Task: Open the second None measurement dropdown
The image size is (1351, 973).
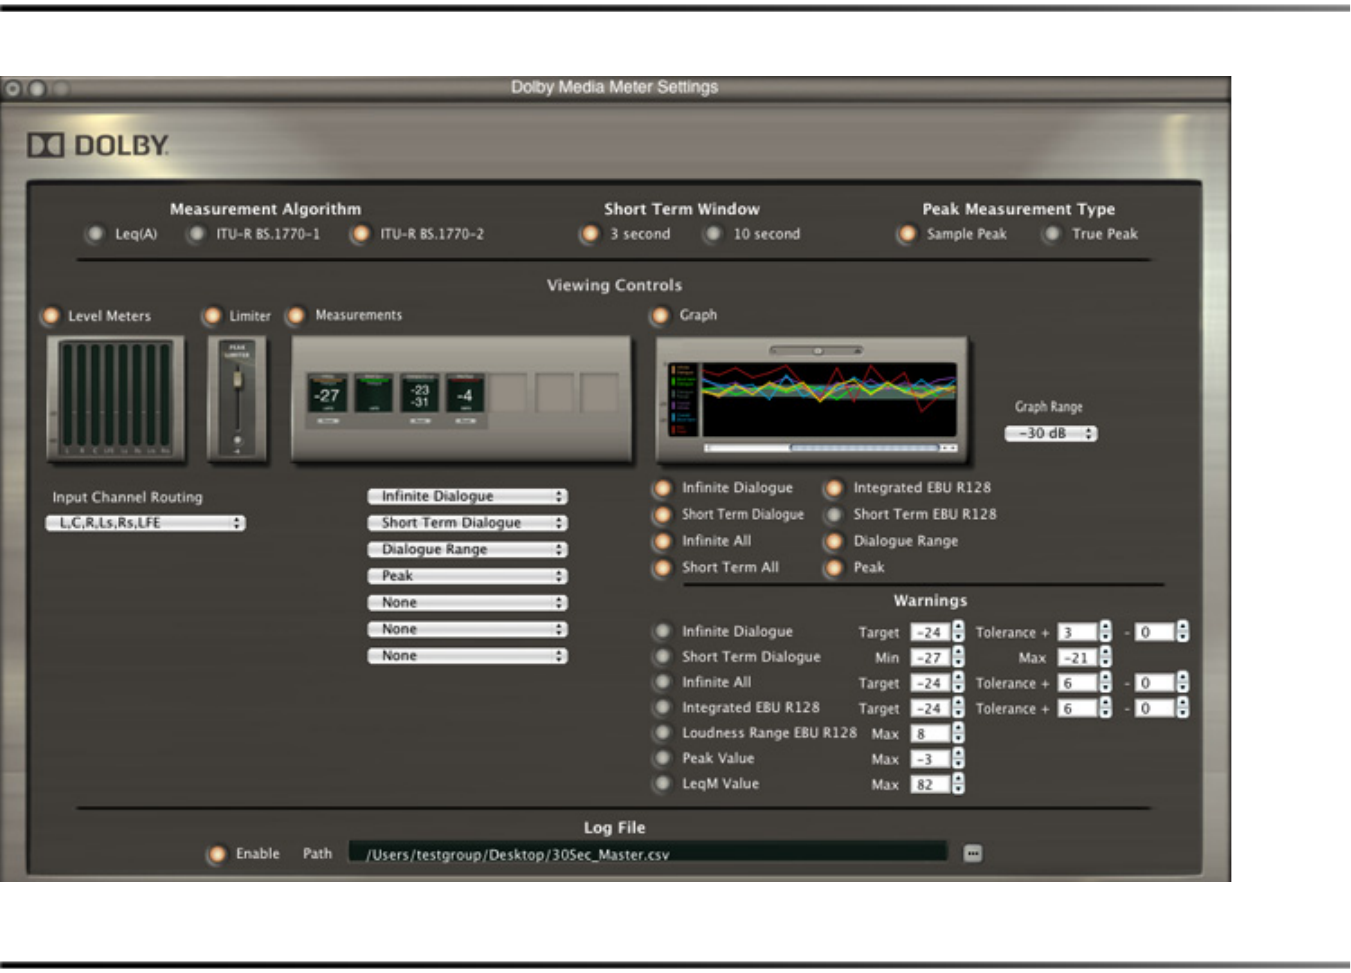Action: (x=467, y=629)
